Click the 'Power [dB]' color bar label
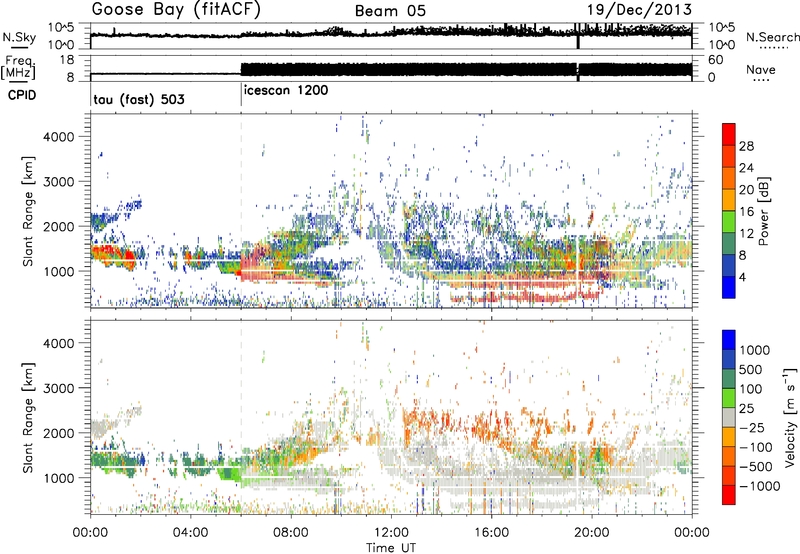The image size is (800, 554). pyautogui.click(x=763, y=211)
